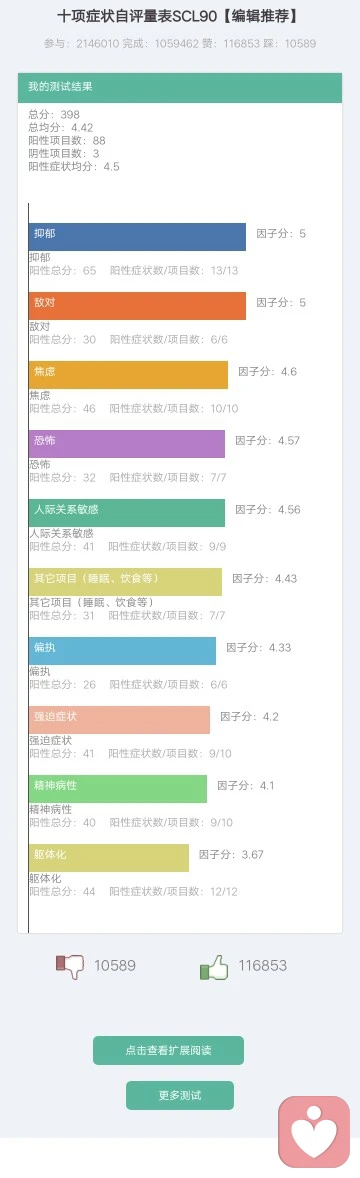
Task: Select the salmon 强迫症状 bar
Action: 119,720
